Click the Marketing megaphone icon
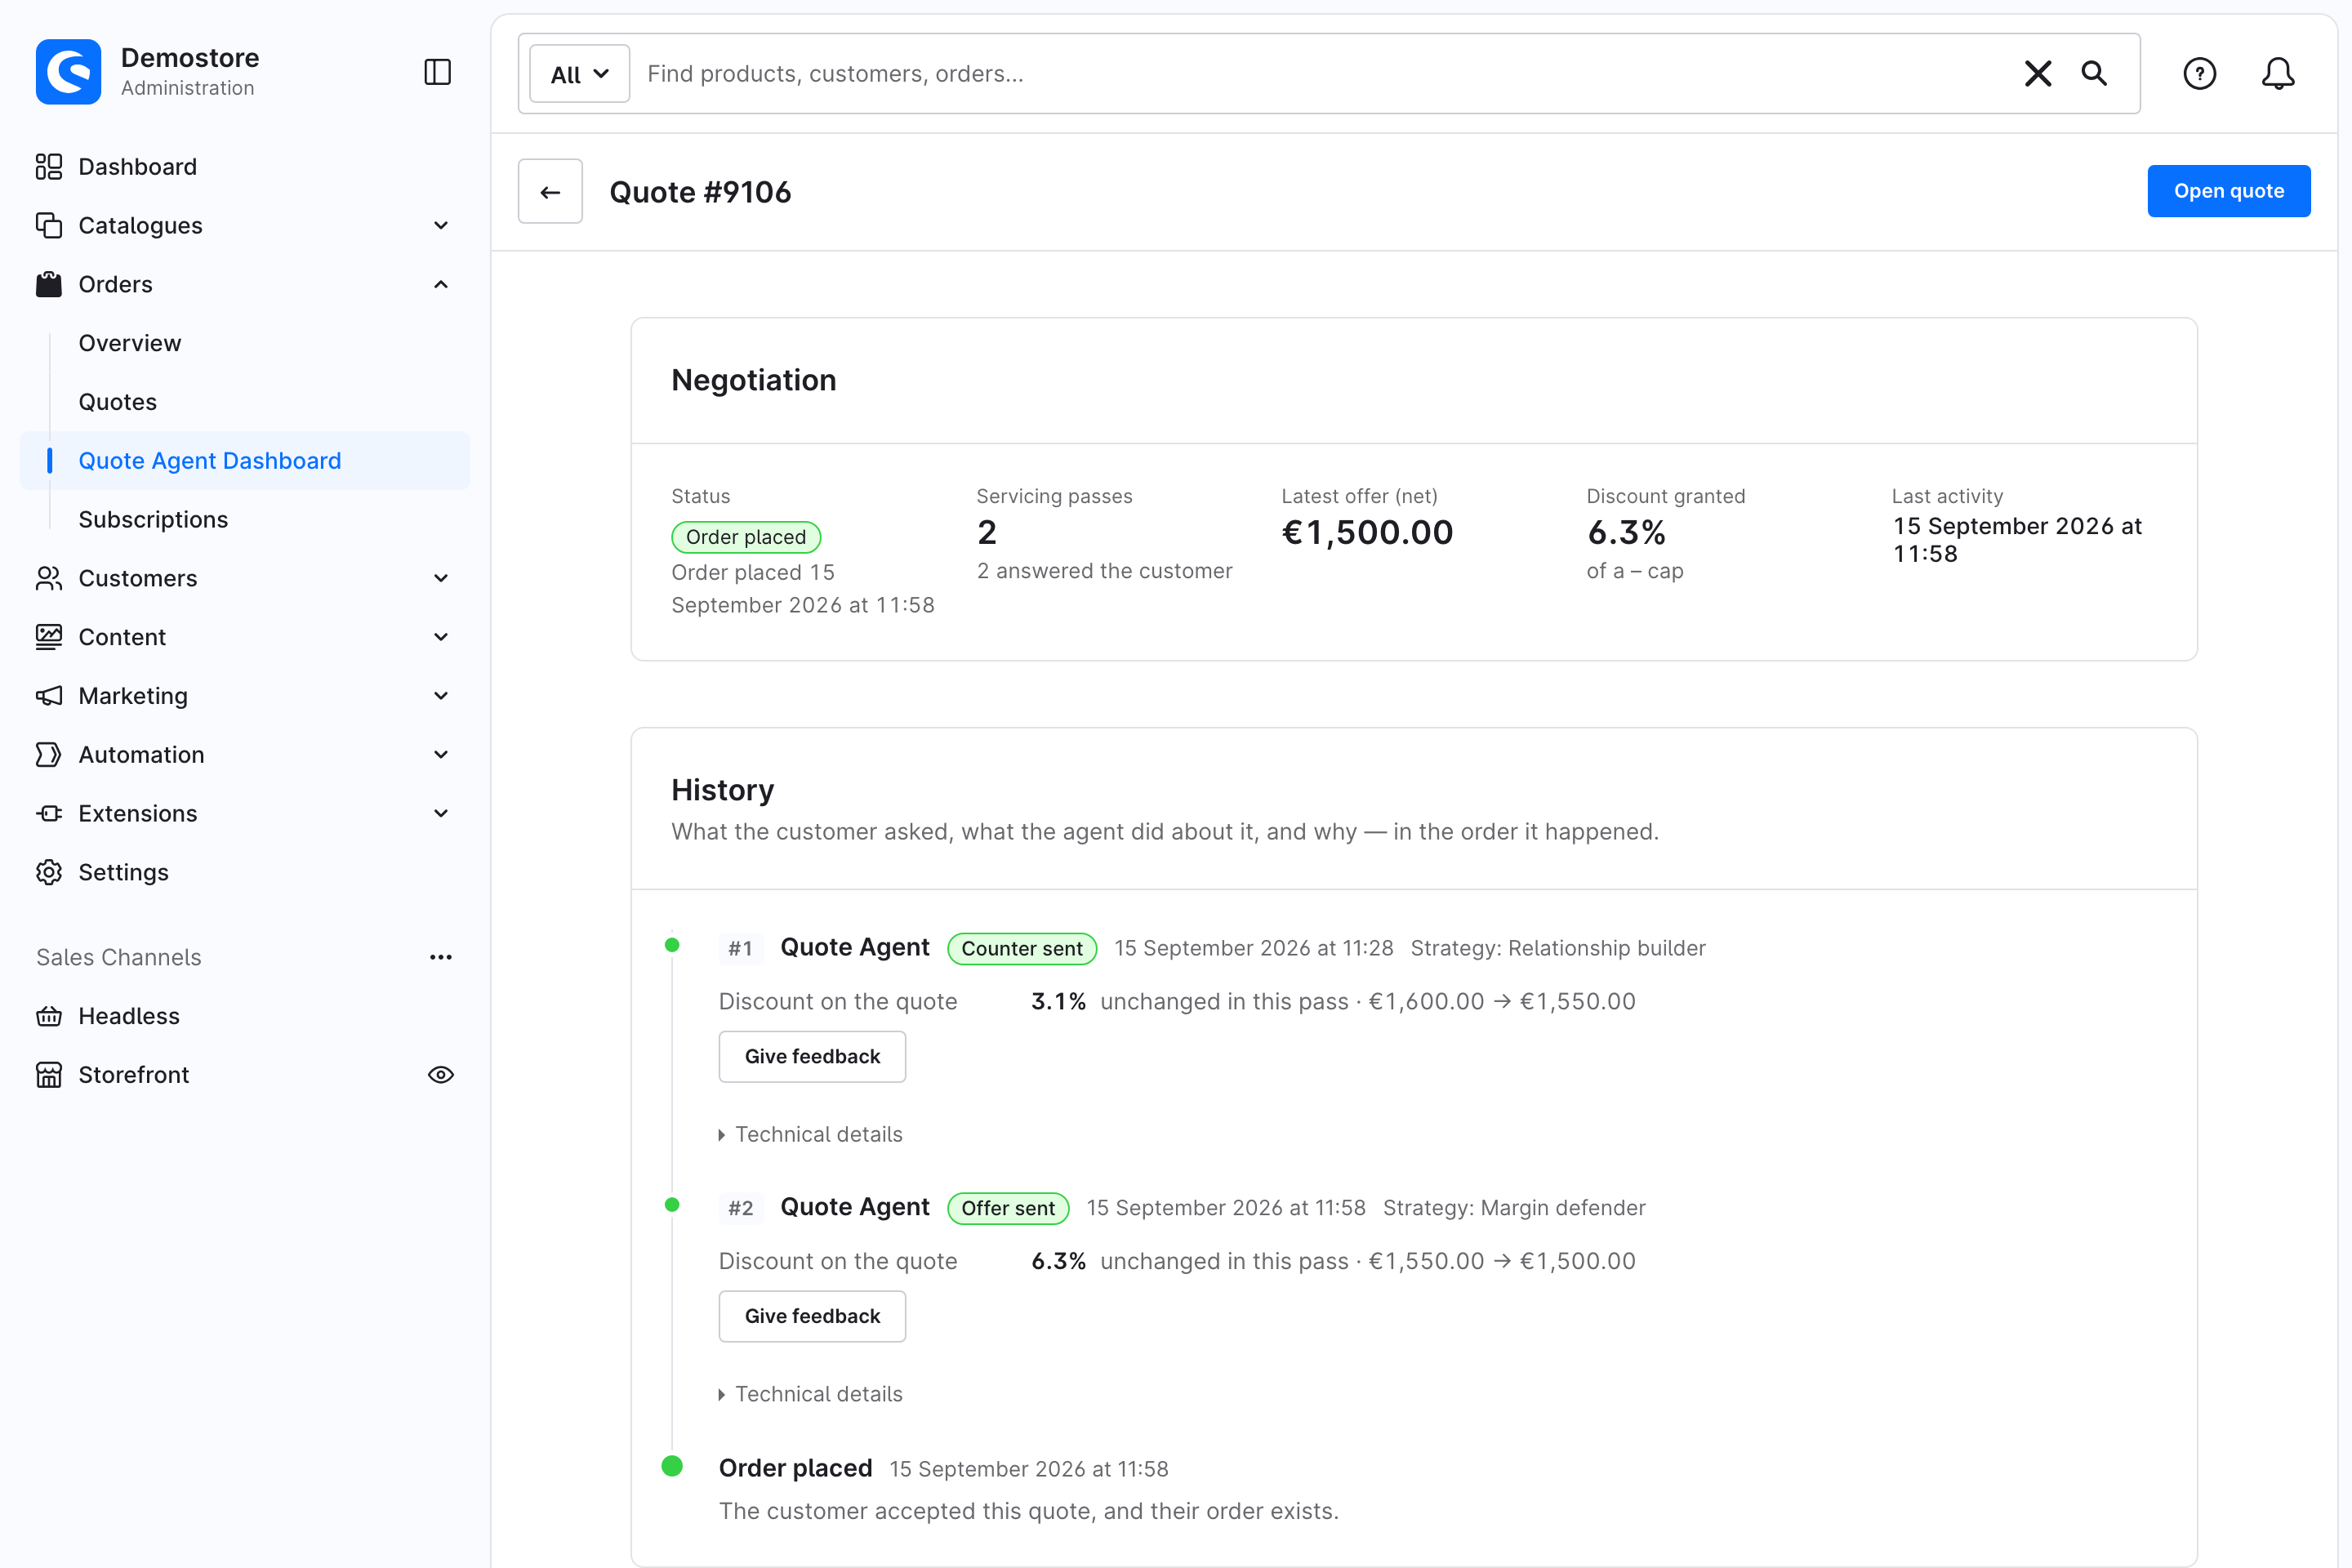 pos(49,696)
